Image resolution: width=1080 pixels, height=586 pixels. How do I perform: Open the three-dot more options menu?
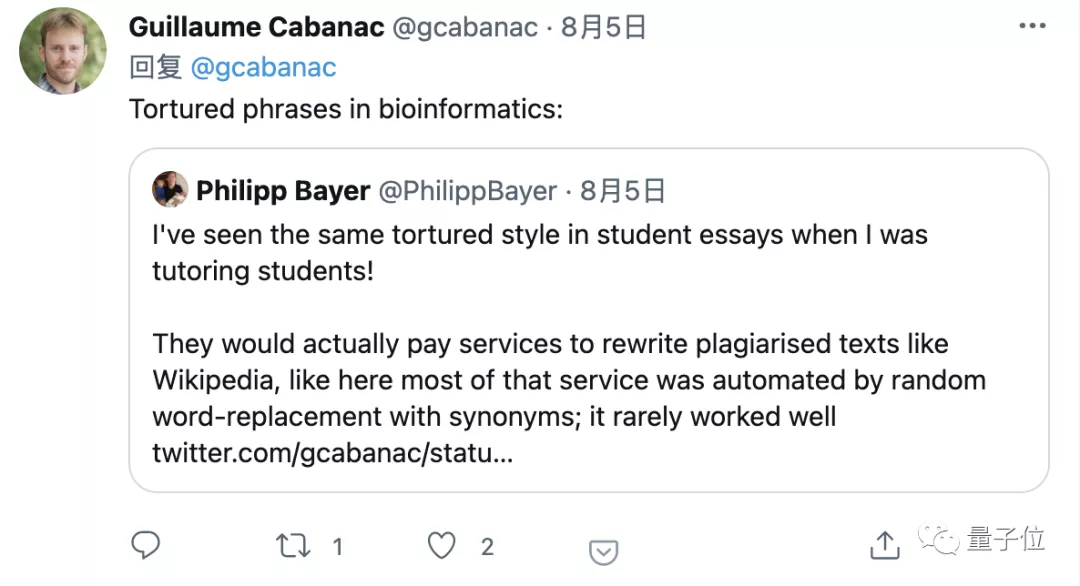click(1032, 25)
